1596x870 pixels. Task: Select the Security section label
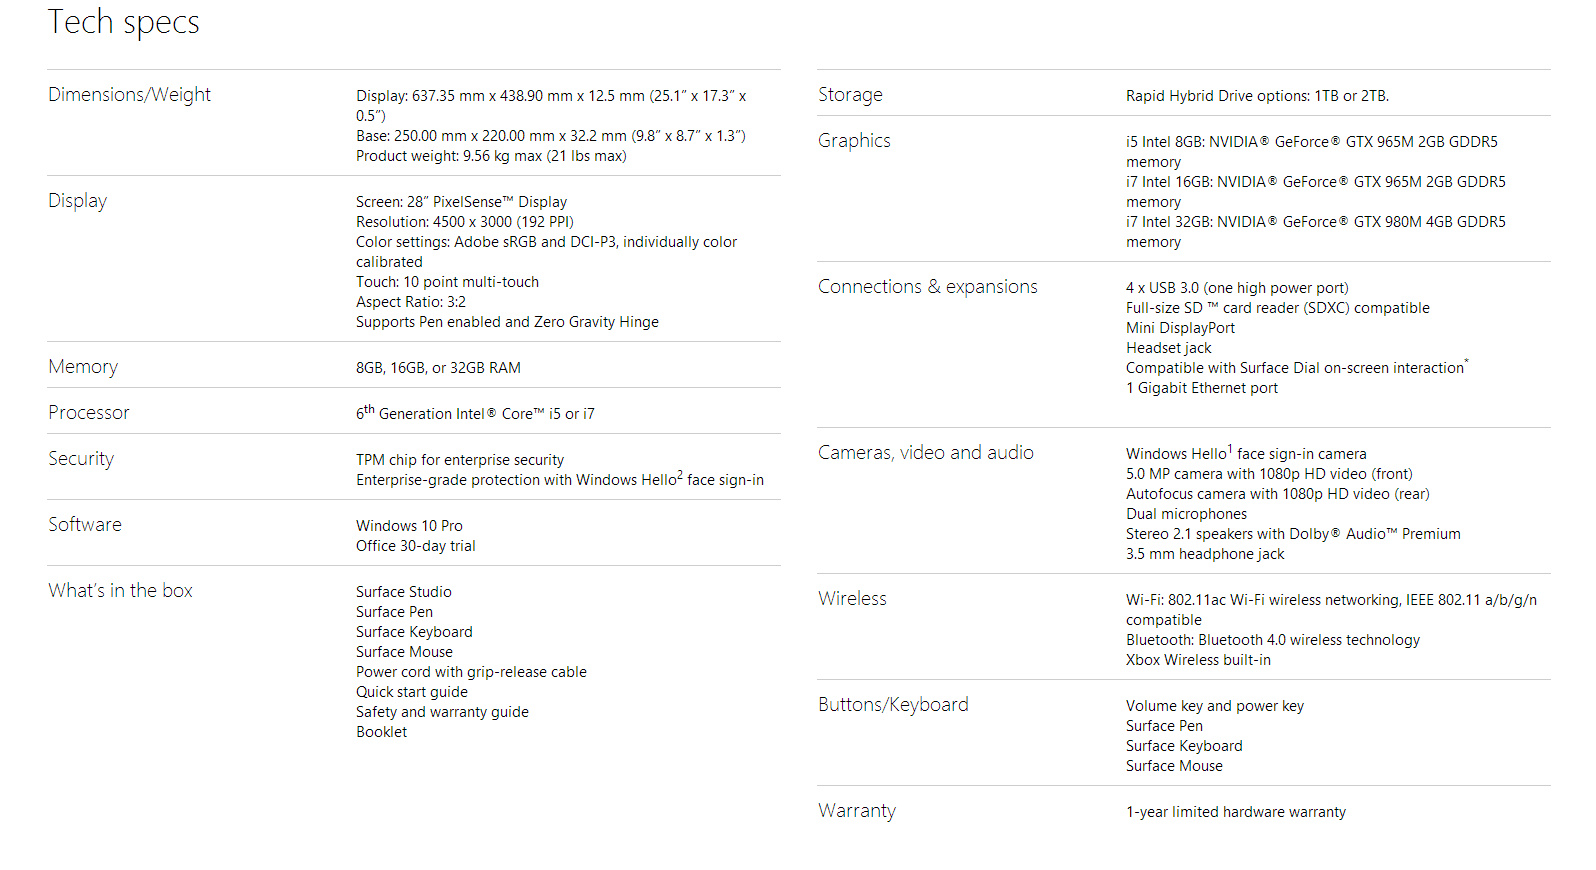pyautogui.click(x=81, y=459)
